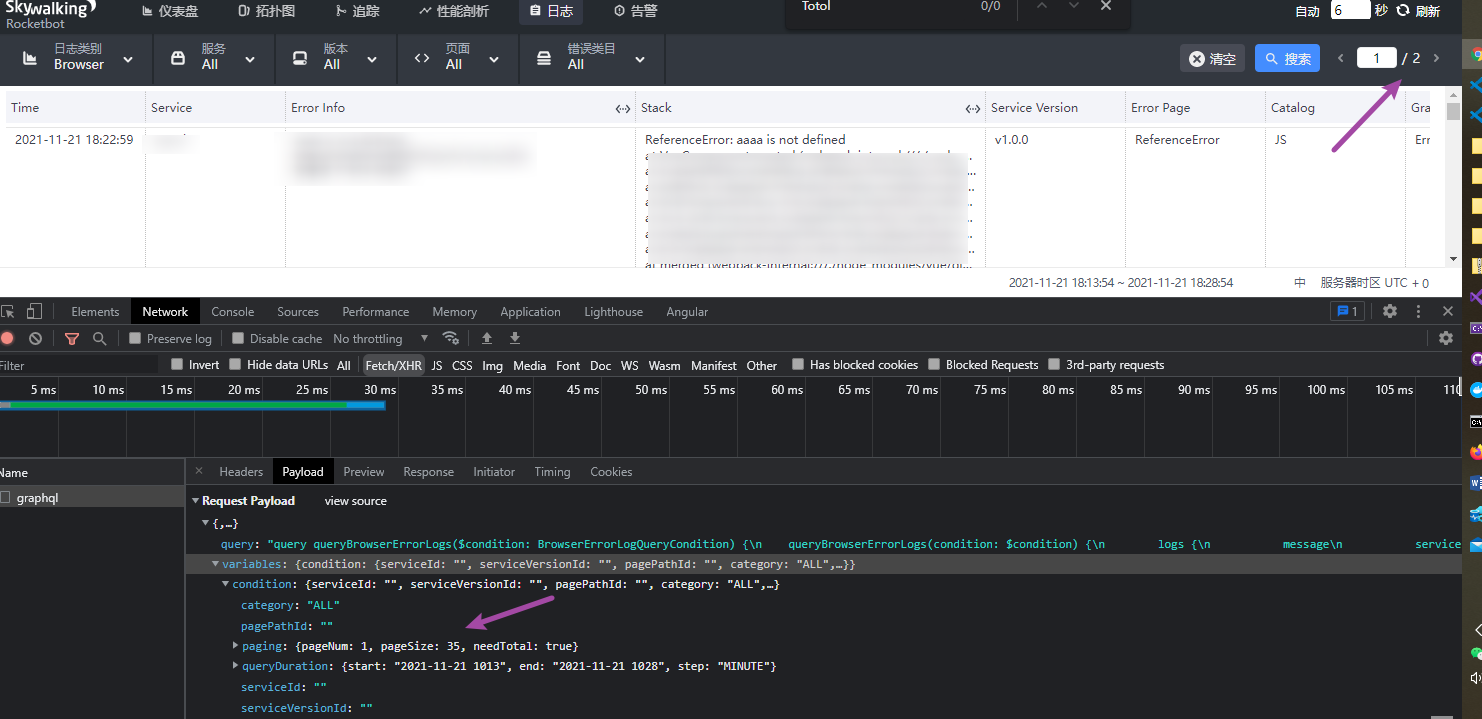Go to previous log page arrow

pos(1341,58)
